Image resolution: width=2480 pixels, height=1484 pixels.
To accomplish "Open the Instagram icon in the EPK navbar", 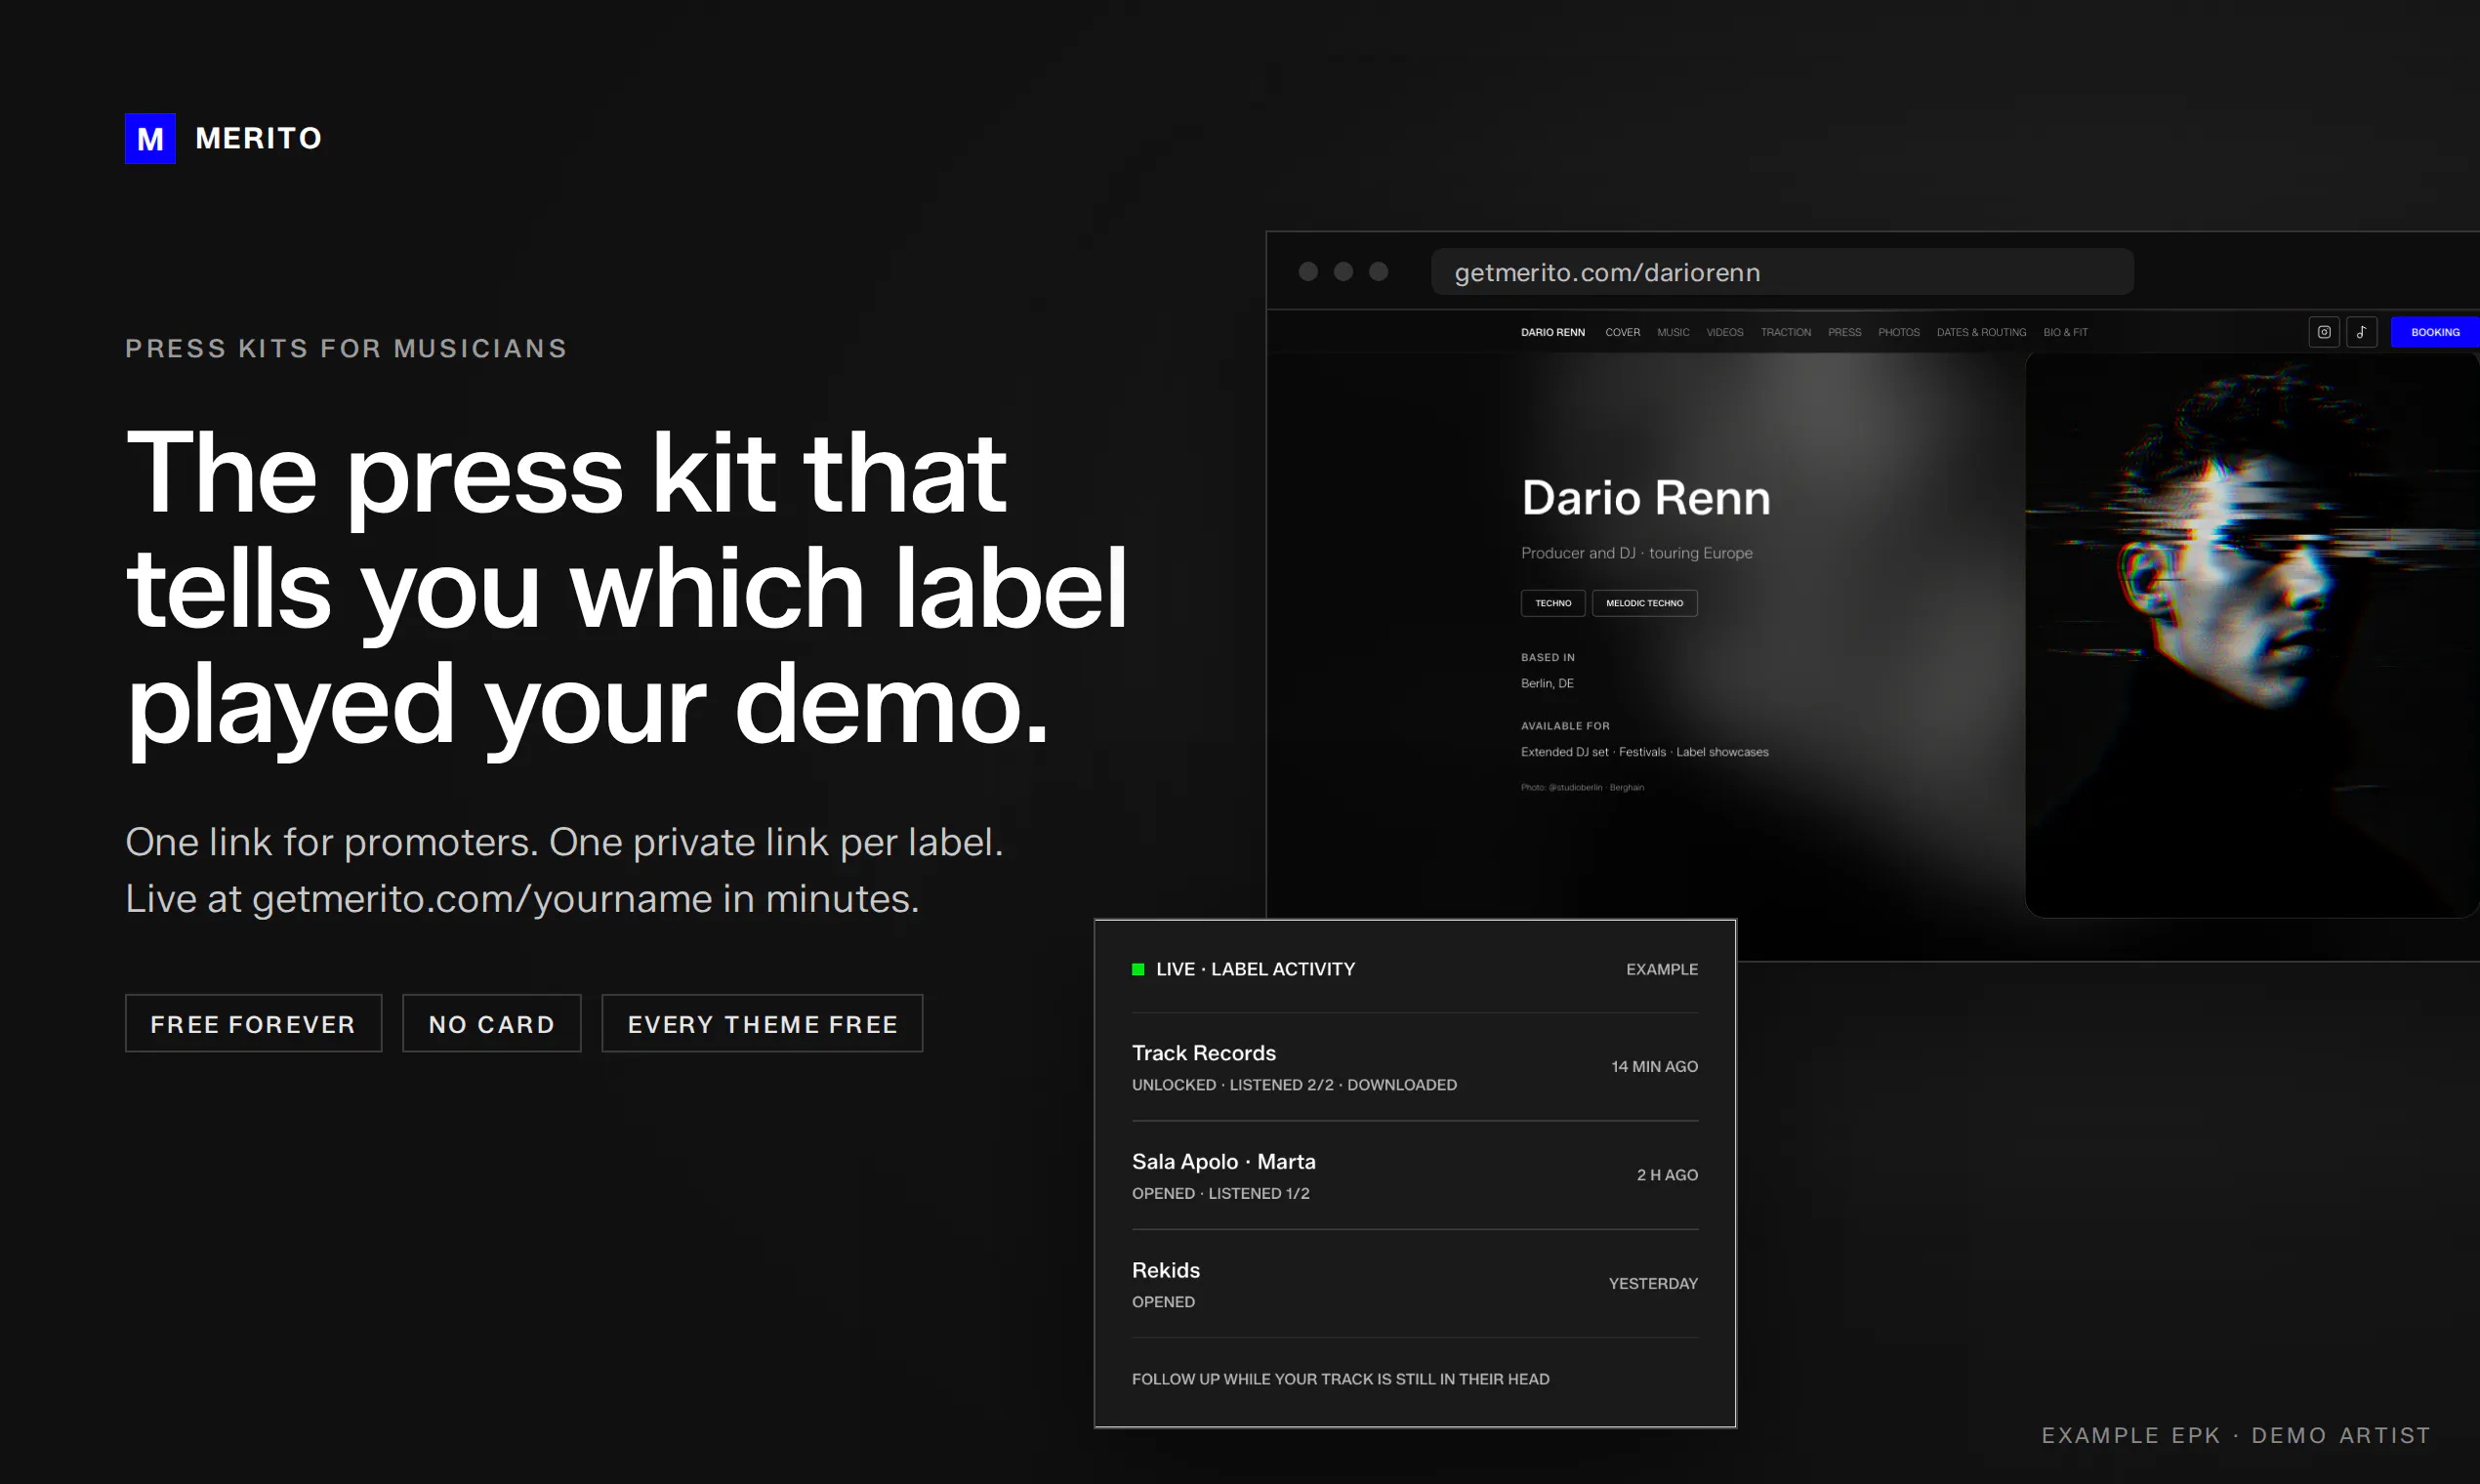I will pos(2324,332).
